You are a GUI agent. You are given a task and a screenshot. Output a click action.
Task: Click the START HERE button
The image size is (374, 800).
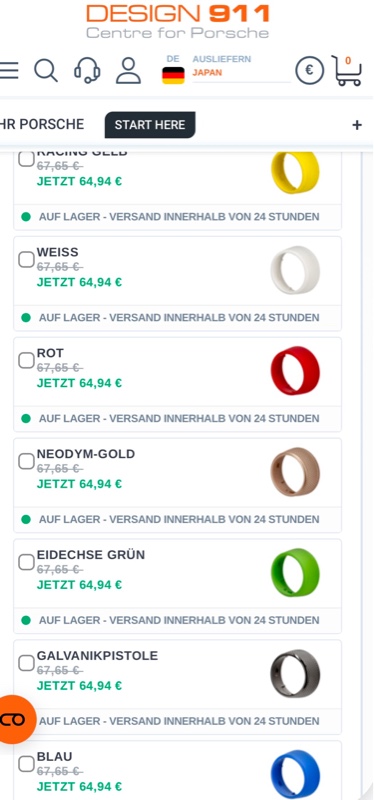click(150, 125)
